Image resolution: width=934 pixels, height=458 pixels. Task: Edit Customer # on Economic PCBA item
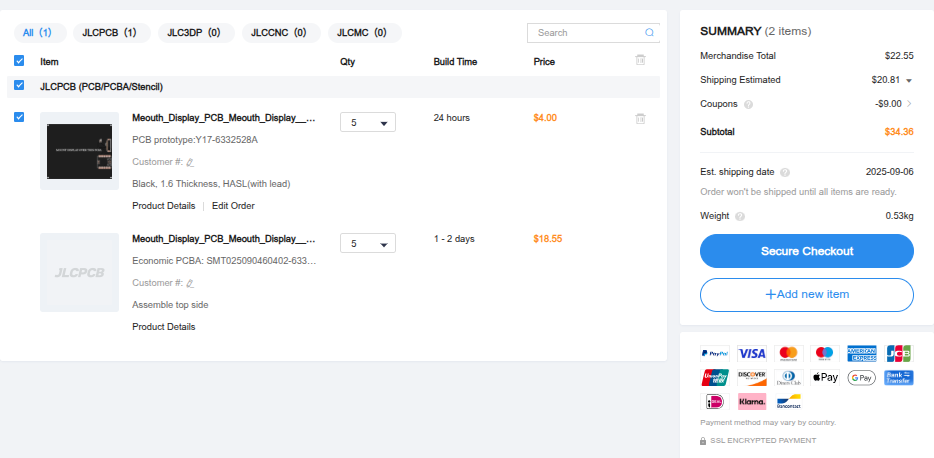click(190, 283)
